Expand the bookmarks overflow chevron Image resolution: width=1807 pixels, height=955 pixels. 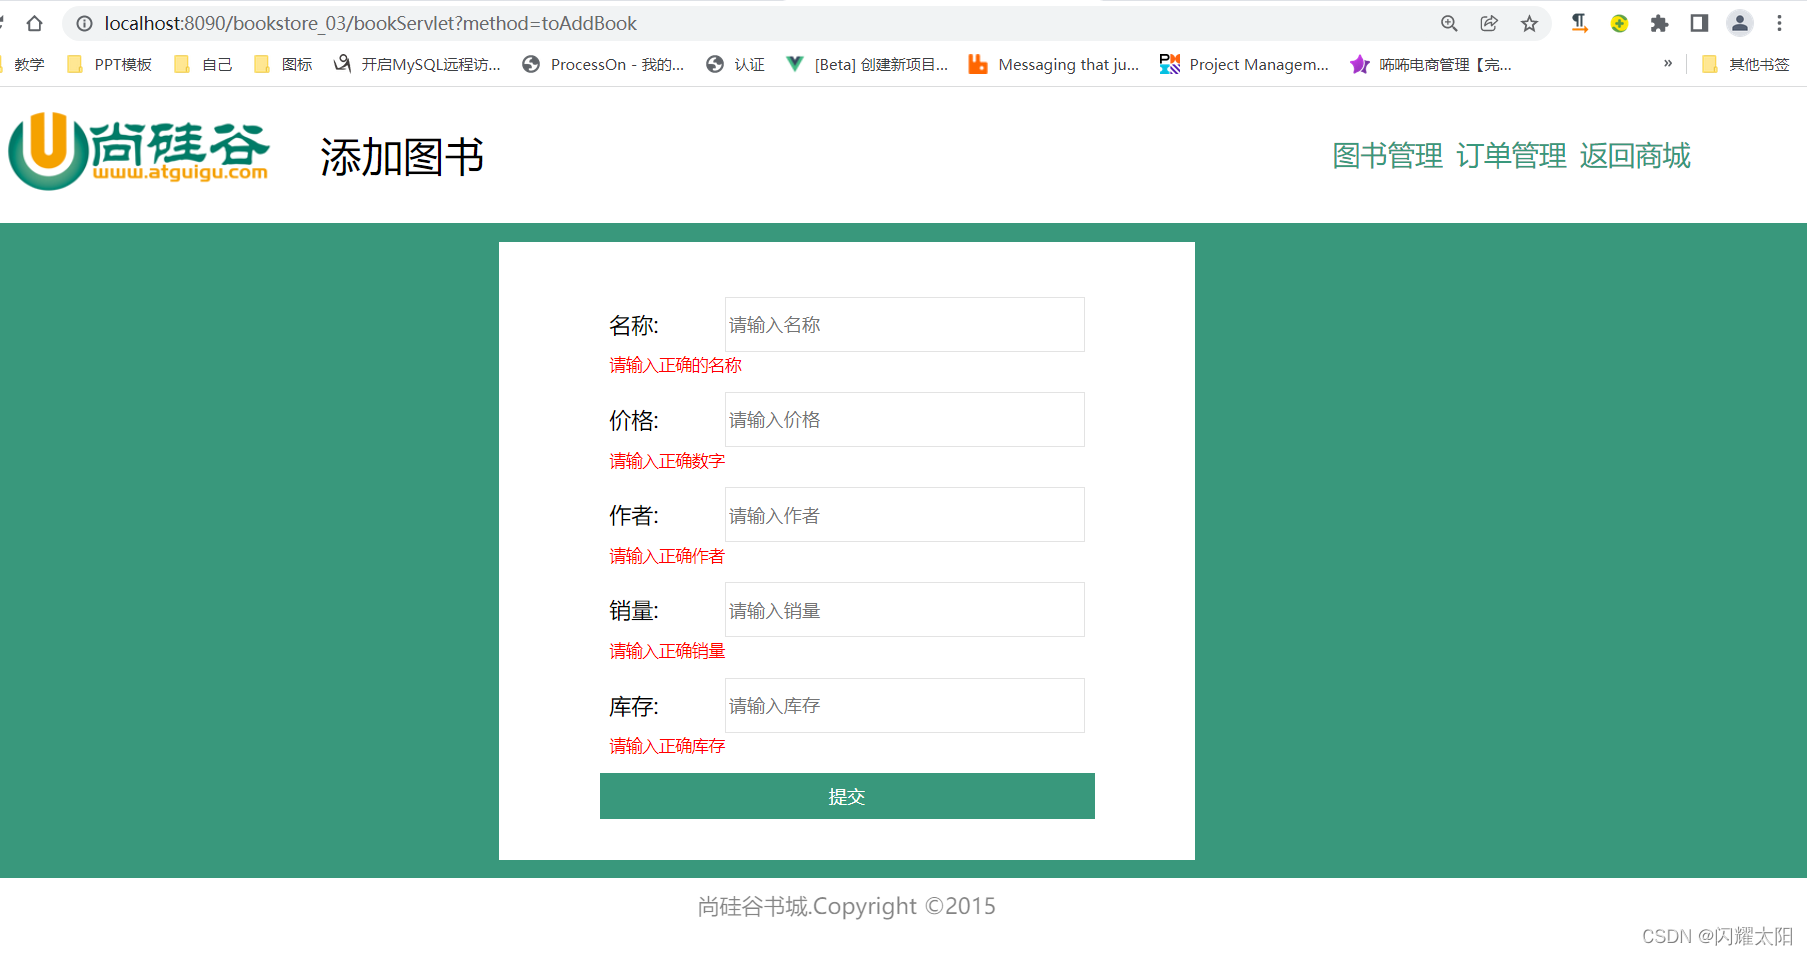1666,63
